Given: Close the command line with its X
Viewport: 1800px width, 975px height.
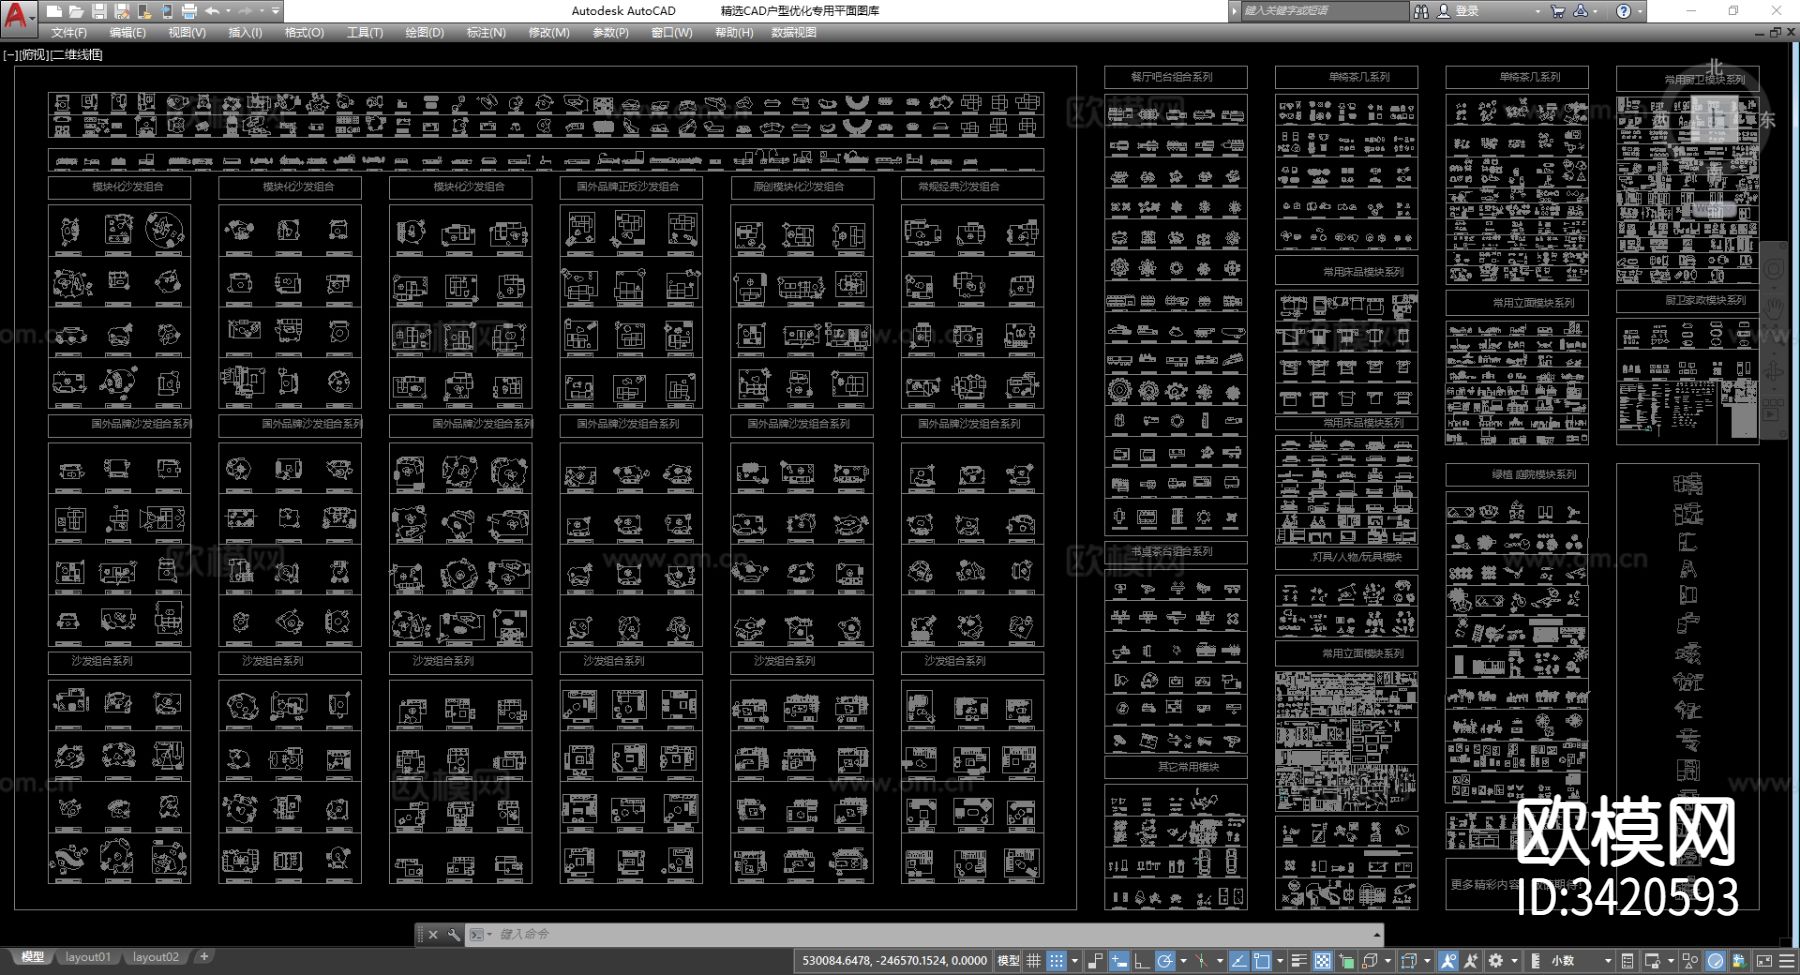Looking at the screenshot, I should pyautogui.click(x=433, y=934).
